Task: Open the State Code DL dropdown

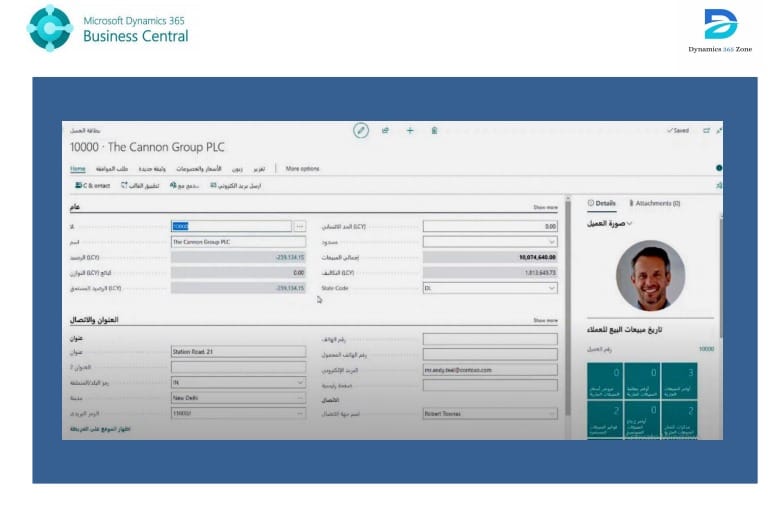Action: (x=552, y=288)
